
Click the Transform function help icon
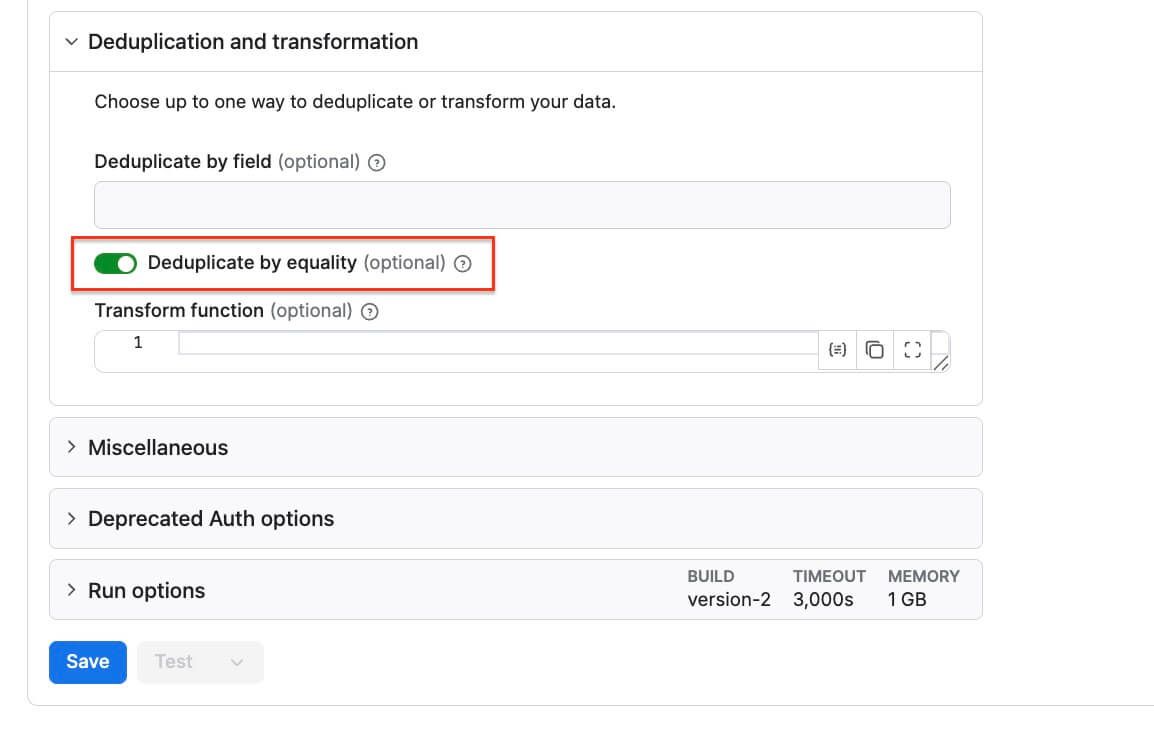[x=368, y=311]
